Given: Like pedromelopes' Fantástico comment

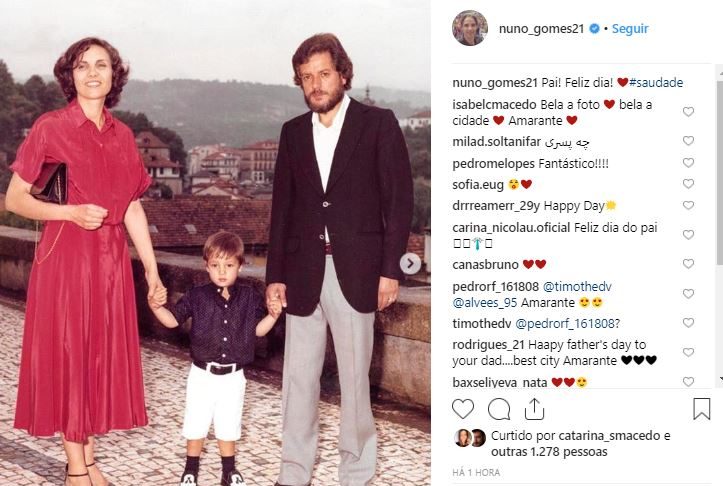Looking at the screenshot, I should pyautogui.click(x=688, y=163).
